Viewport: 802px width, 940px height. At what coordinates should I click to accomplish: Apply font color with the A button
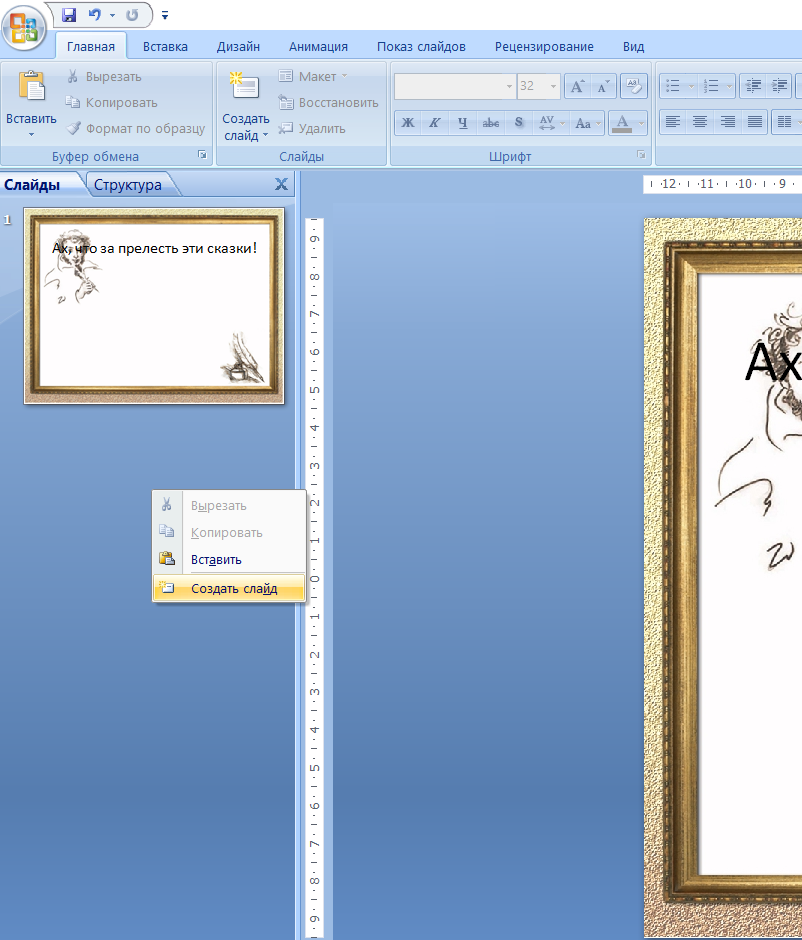click(622, 123)
